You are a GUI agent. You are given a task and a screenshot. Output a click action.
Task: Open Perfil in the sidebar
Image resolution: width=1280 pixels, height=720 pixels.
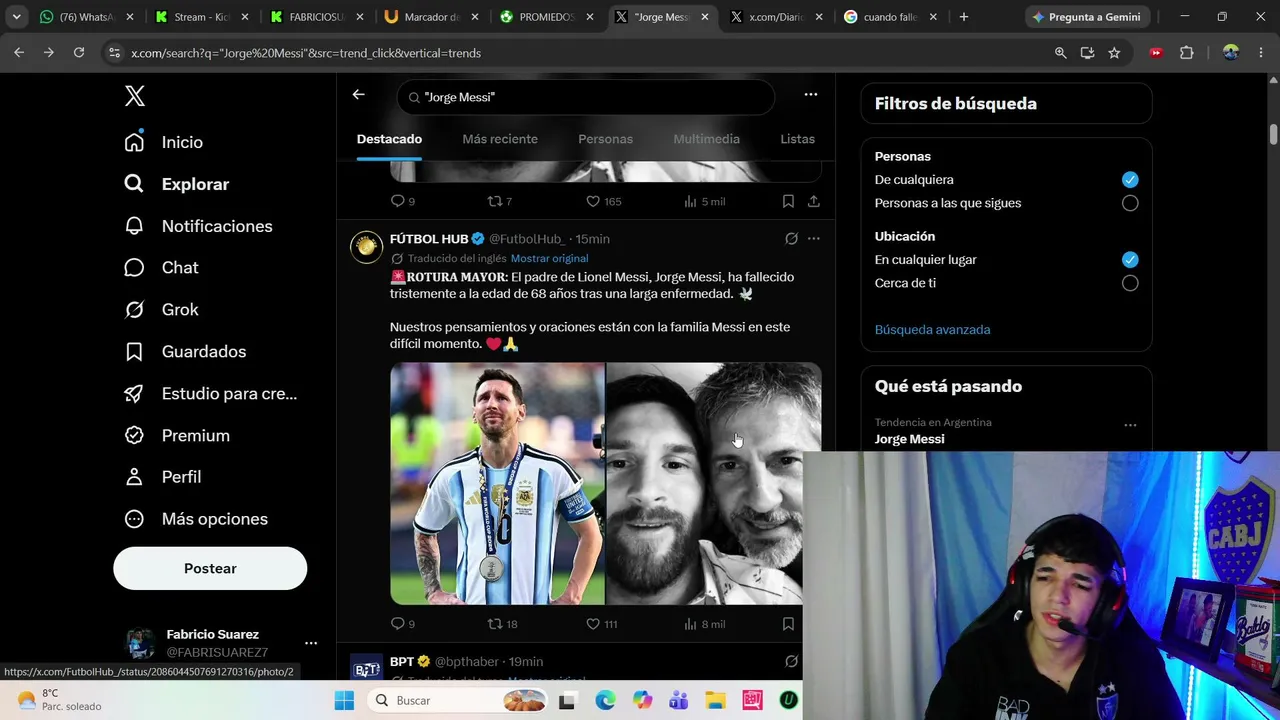162,477
